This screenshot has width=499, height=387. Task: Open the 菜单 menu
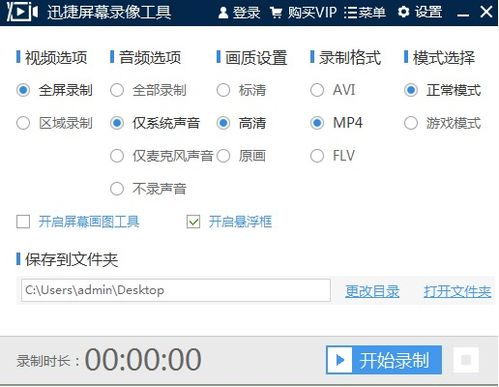[364, 13]
